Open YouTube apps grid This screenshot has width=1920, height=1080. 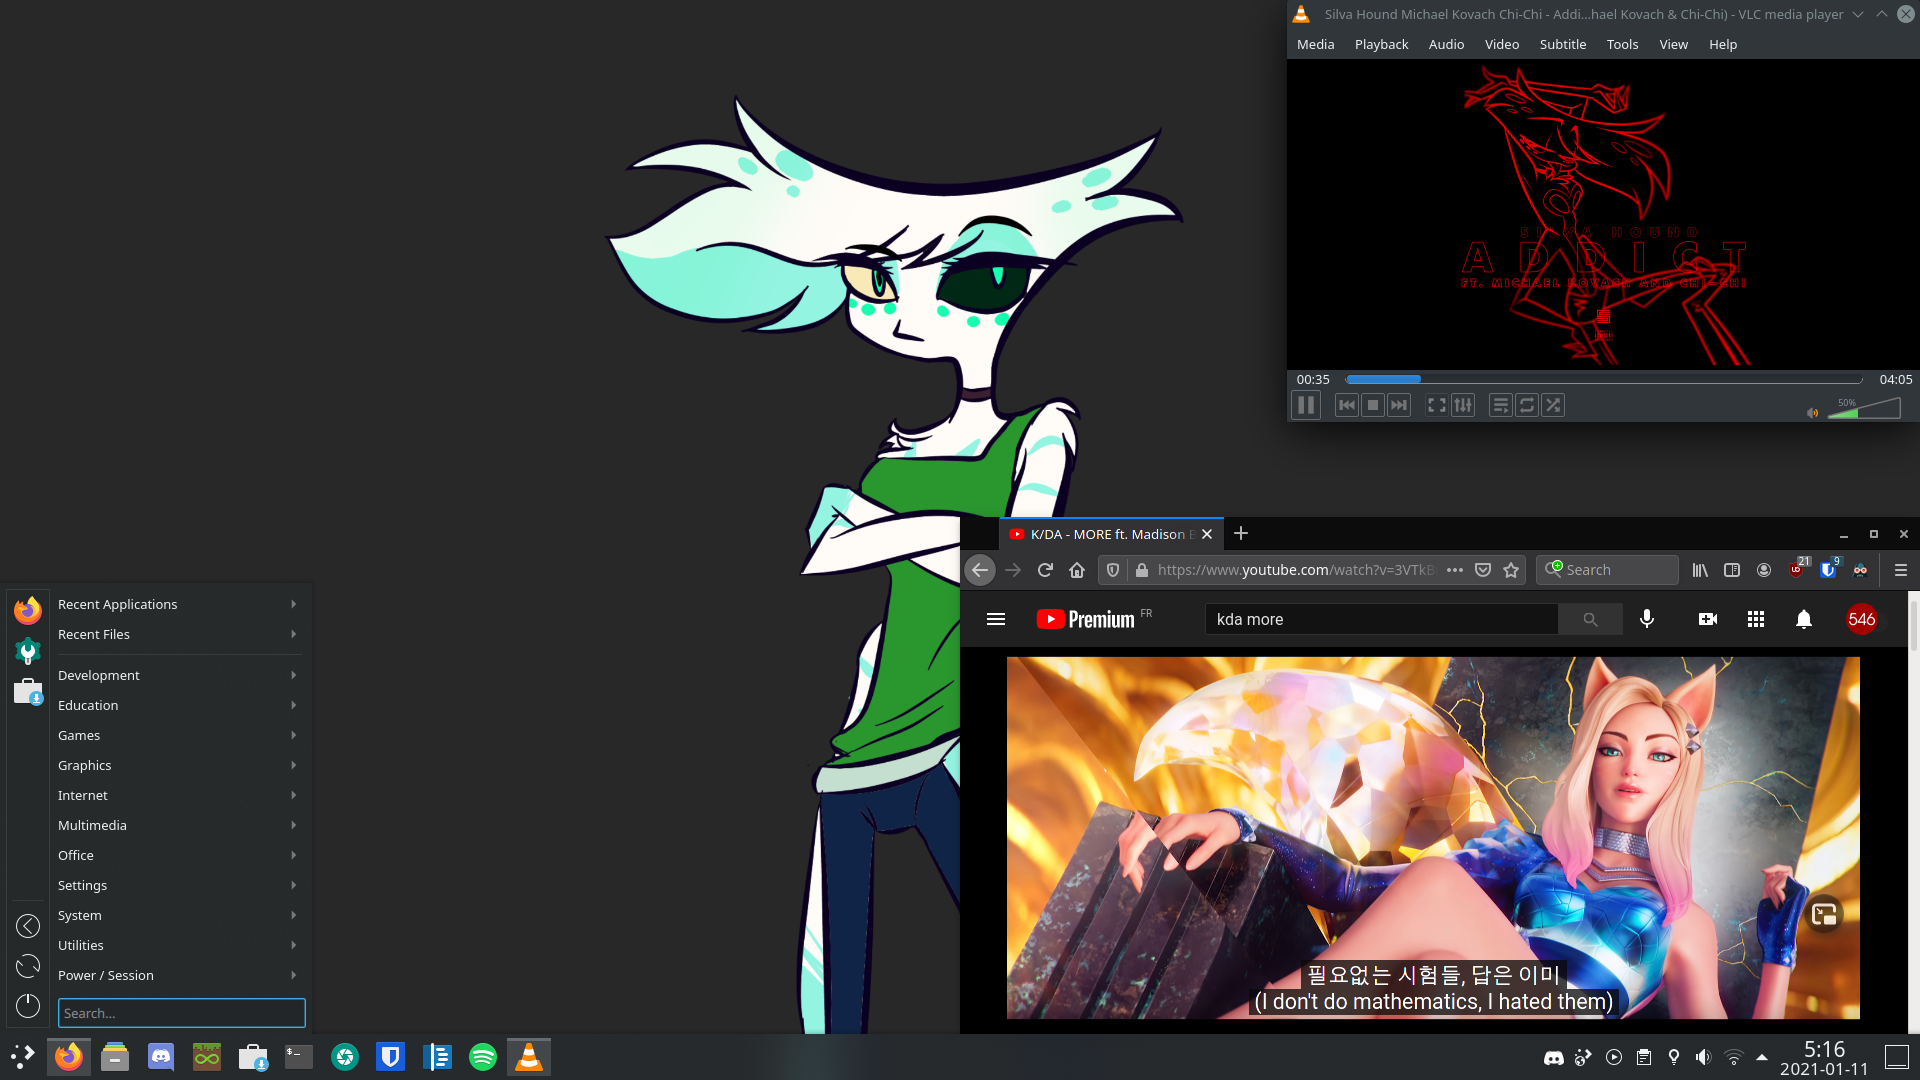coord(1756,619)
